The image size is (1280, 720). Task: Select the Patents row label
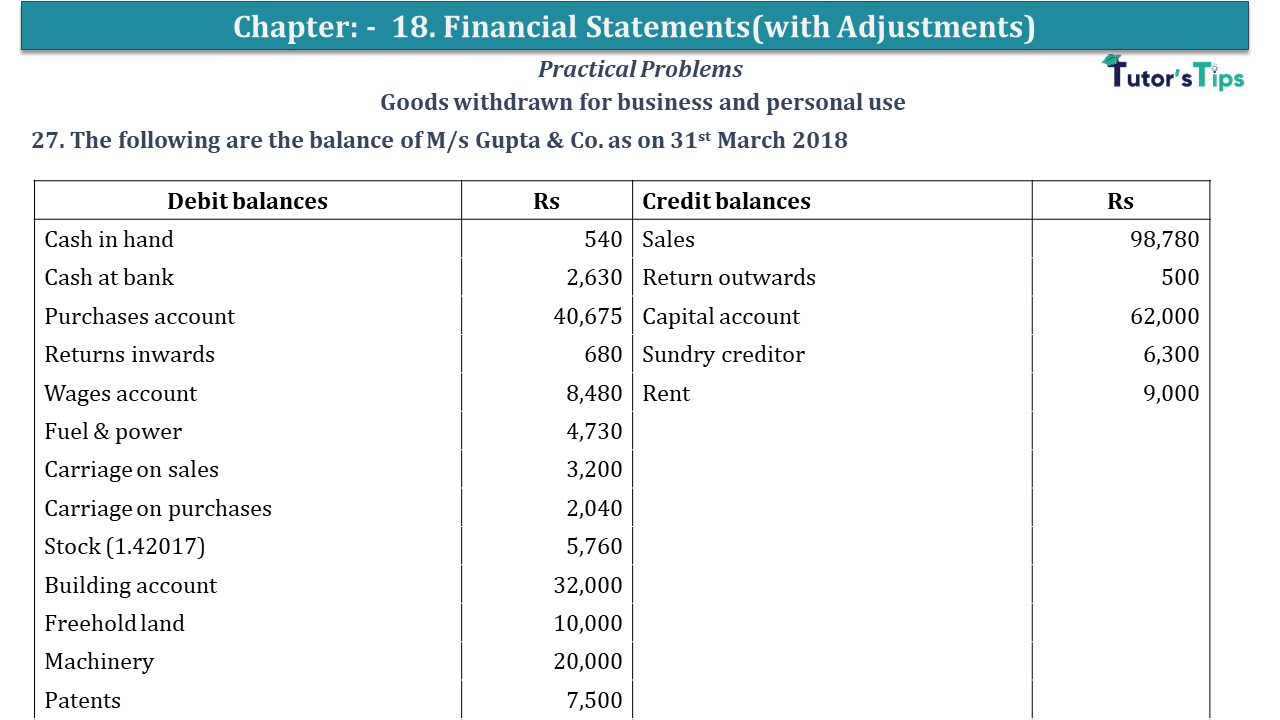(82, 700)
